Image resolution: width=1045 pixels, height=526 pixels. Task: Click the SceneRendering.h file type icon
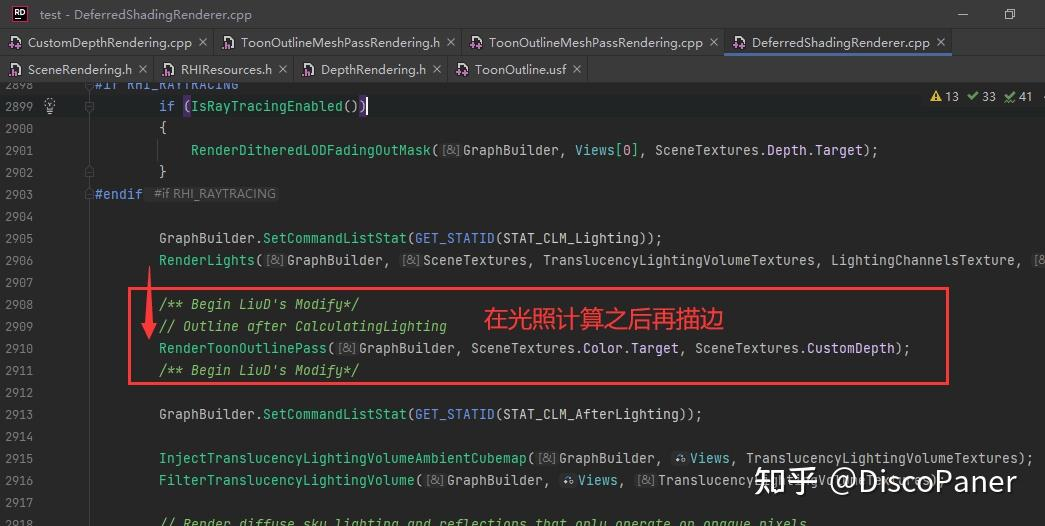(15, 69)
